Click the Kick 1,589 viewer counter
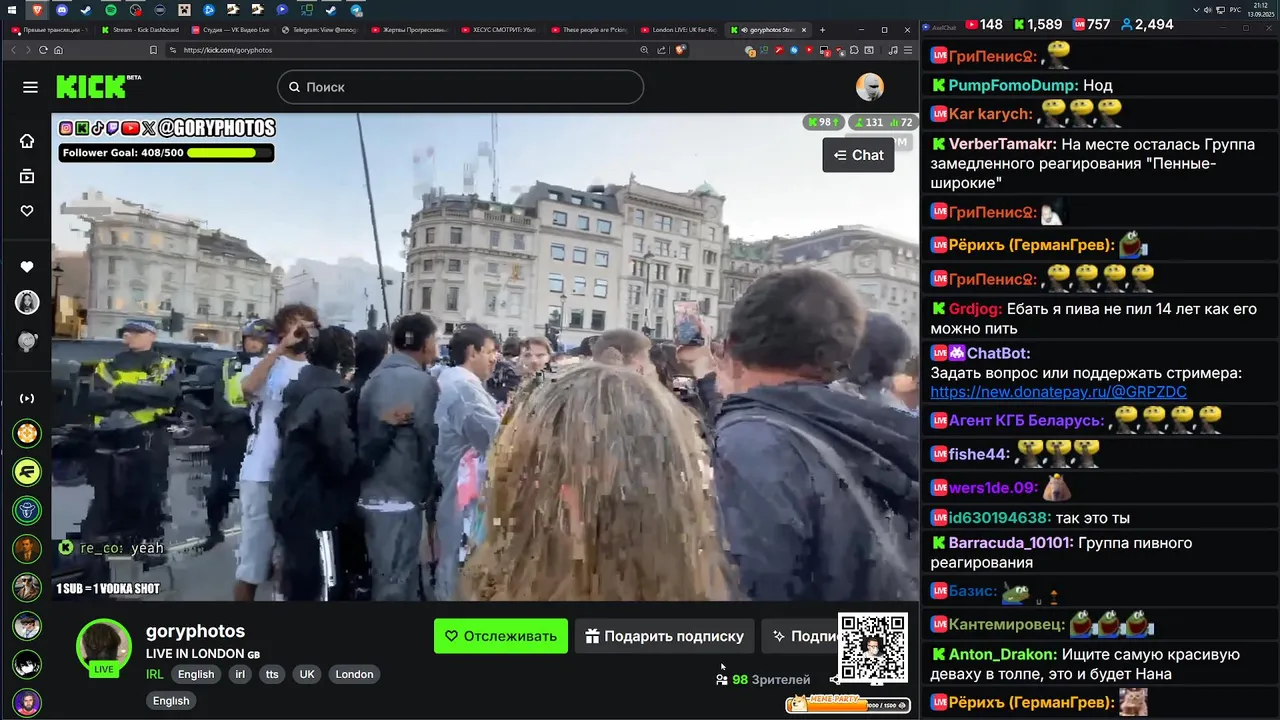This screenshot has height=720, width=1280. point(1038,24)
